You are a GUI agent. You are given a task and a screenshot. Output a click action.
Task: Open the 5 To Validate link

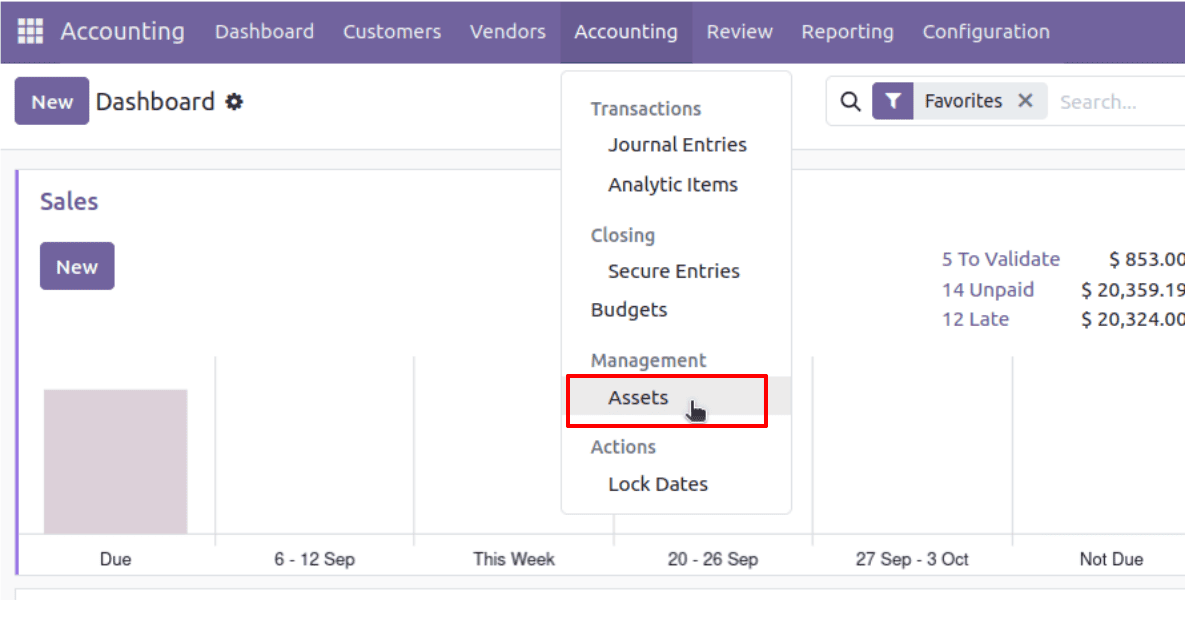coord(1000,259)
